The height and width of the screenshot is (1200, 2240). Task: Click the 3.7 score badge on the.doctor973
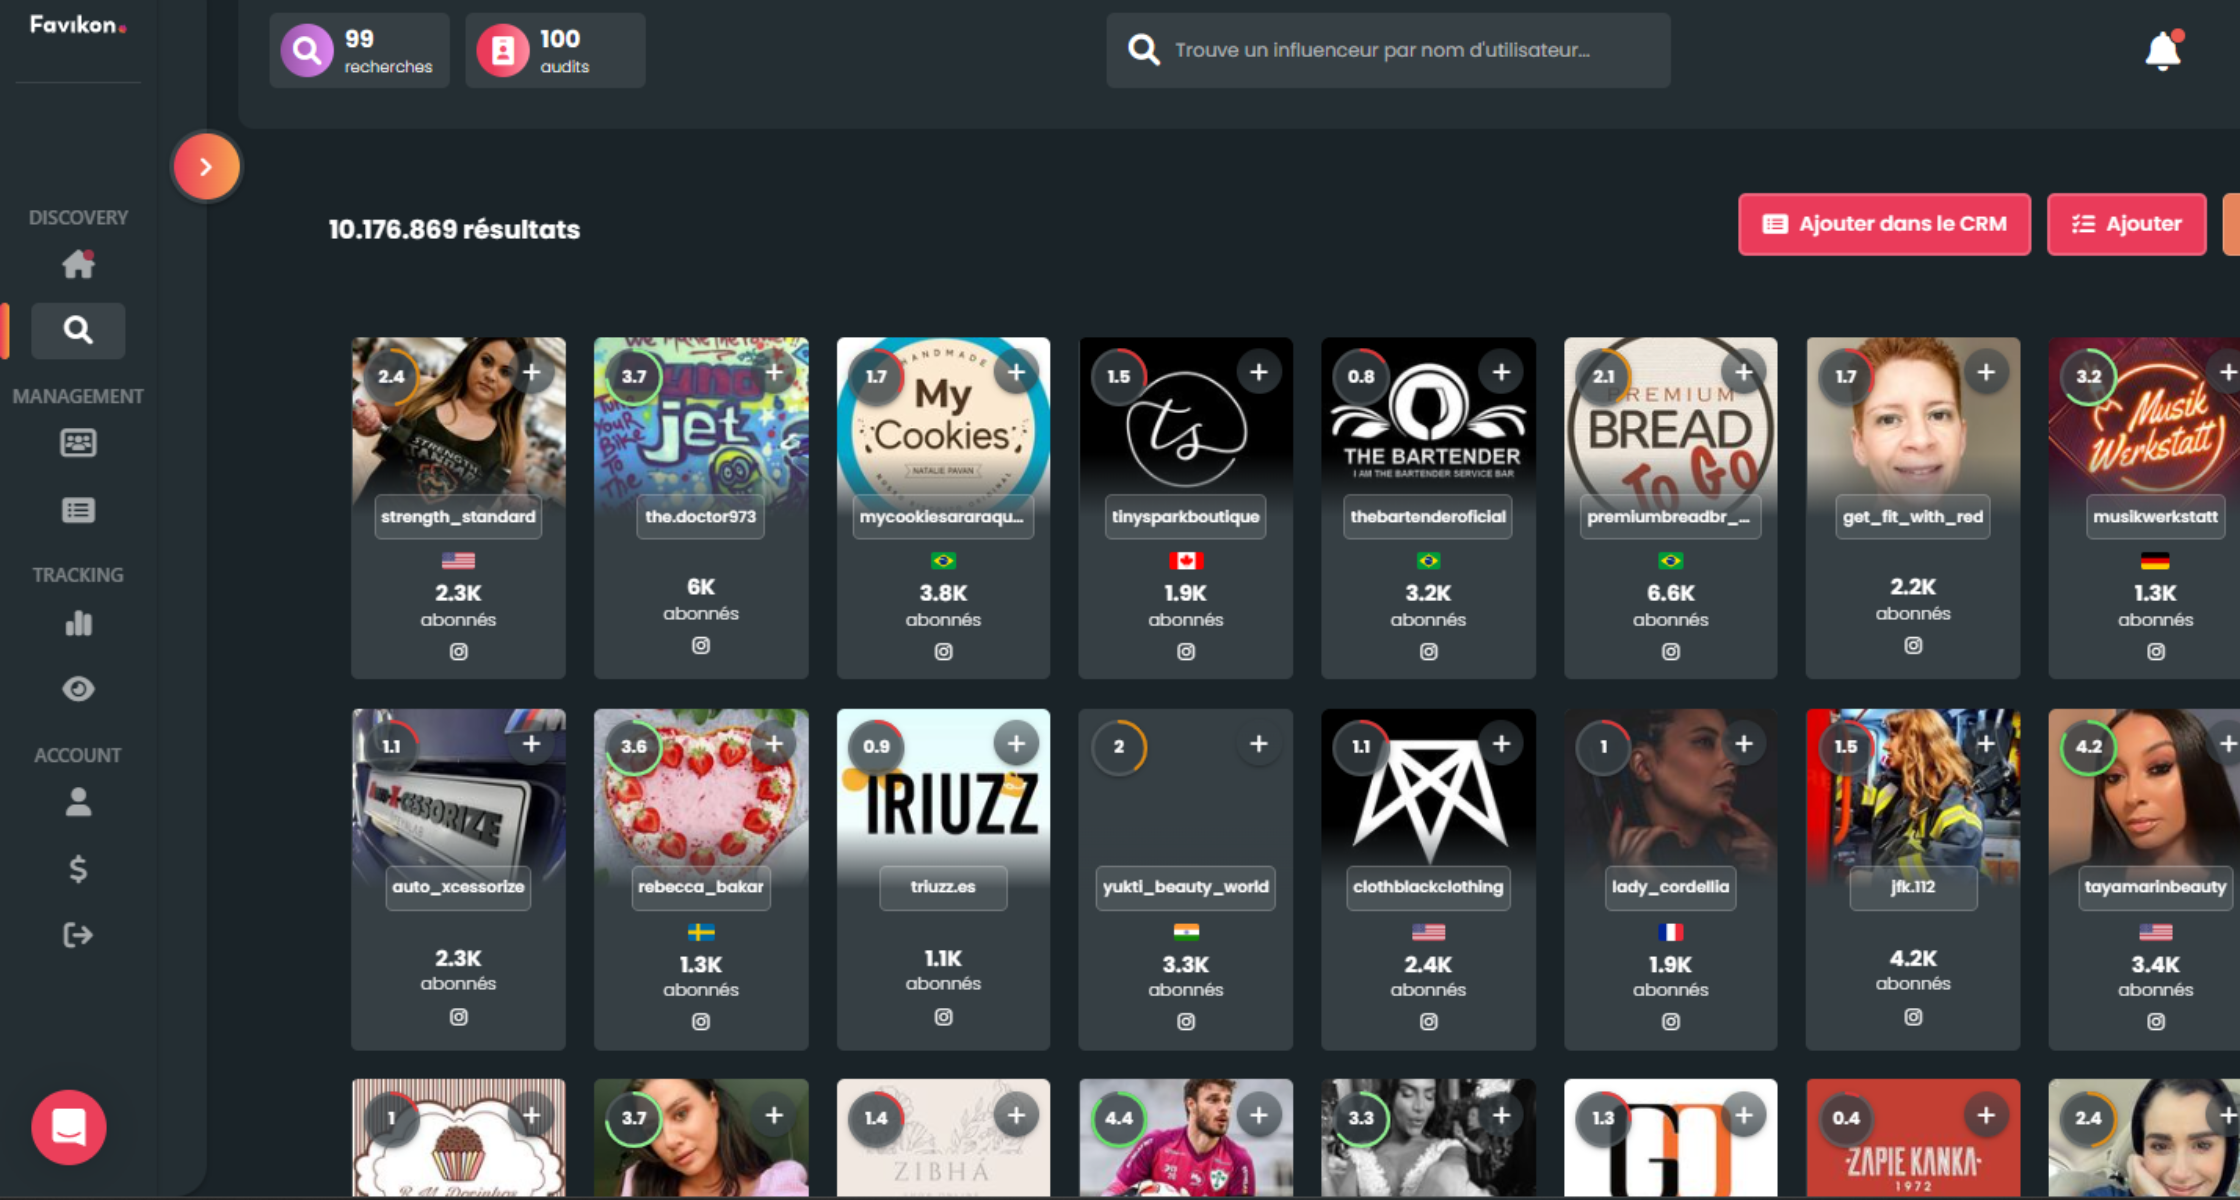point(634,377)
